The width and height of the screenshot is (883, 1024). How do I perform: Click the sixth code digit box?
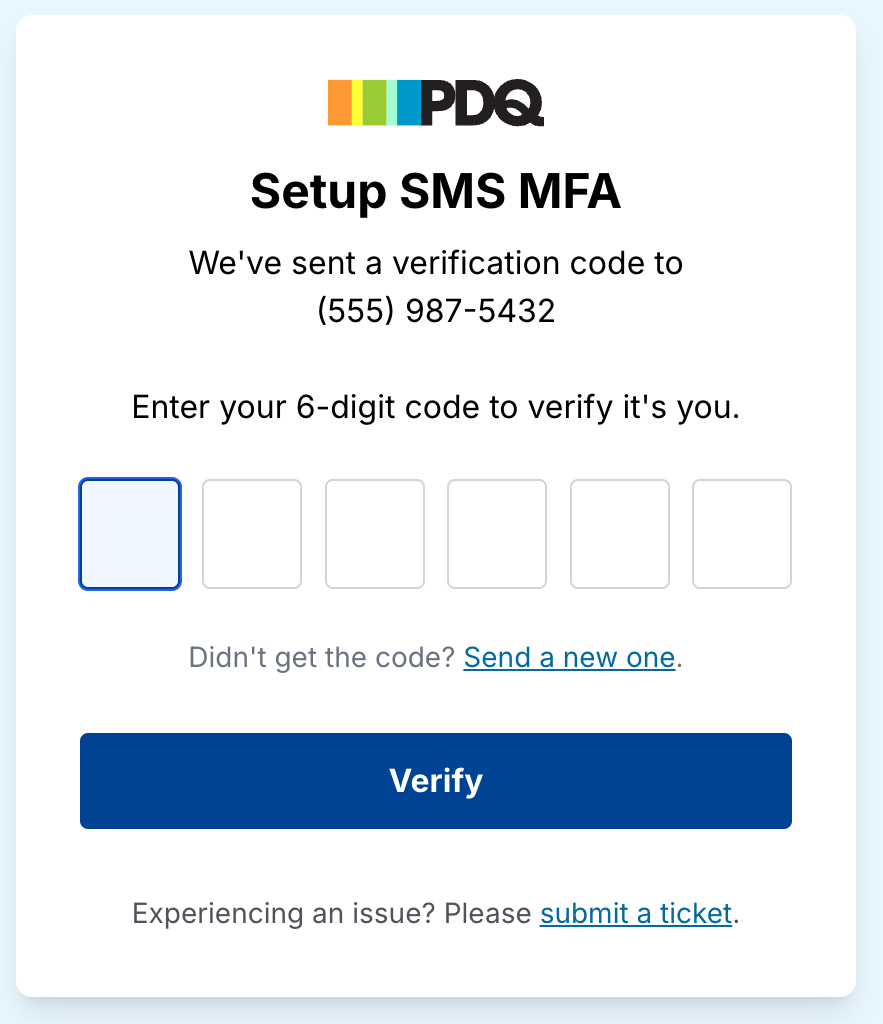742,534
